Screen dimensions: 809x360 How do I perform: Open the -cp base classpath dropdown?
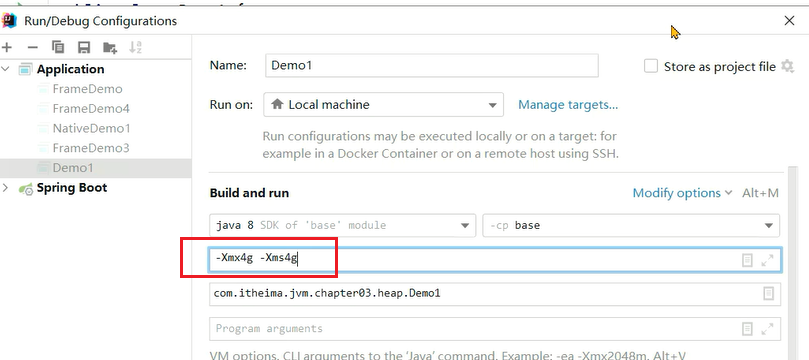[x=631, y=225]
